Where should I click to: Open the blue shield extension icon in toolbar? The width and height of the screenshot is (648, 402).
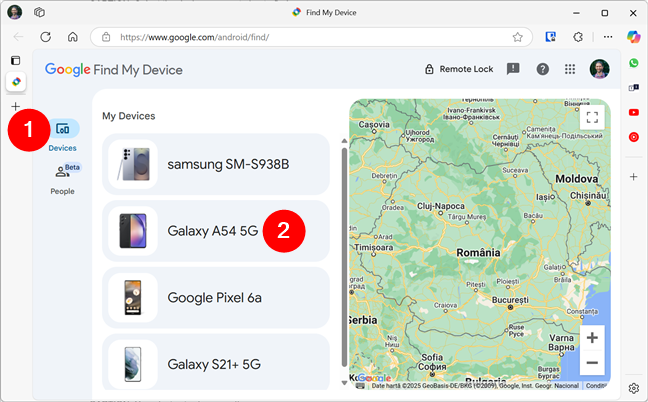pyautogui.click(x=550, y=37)
